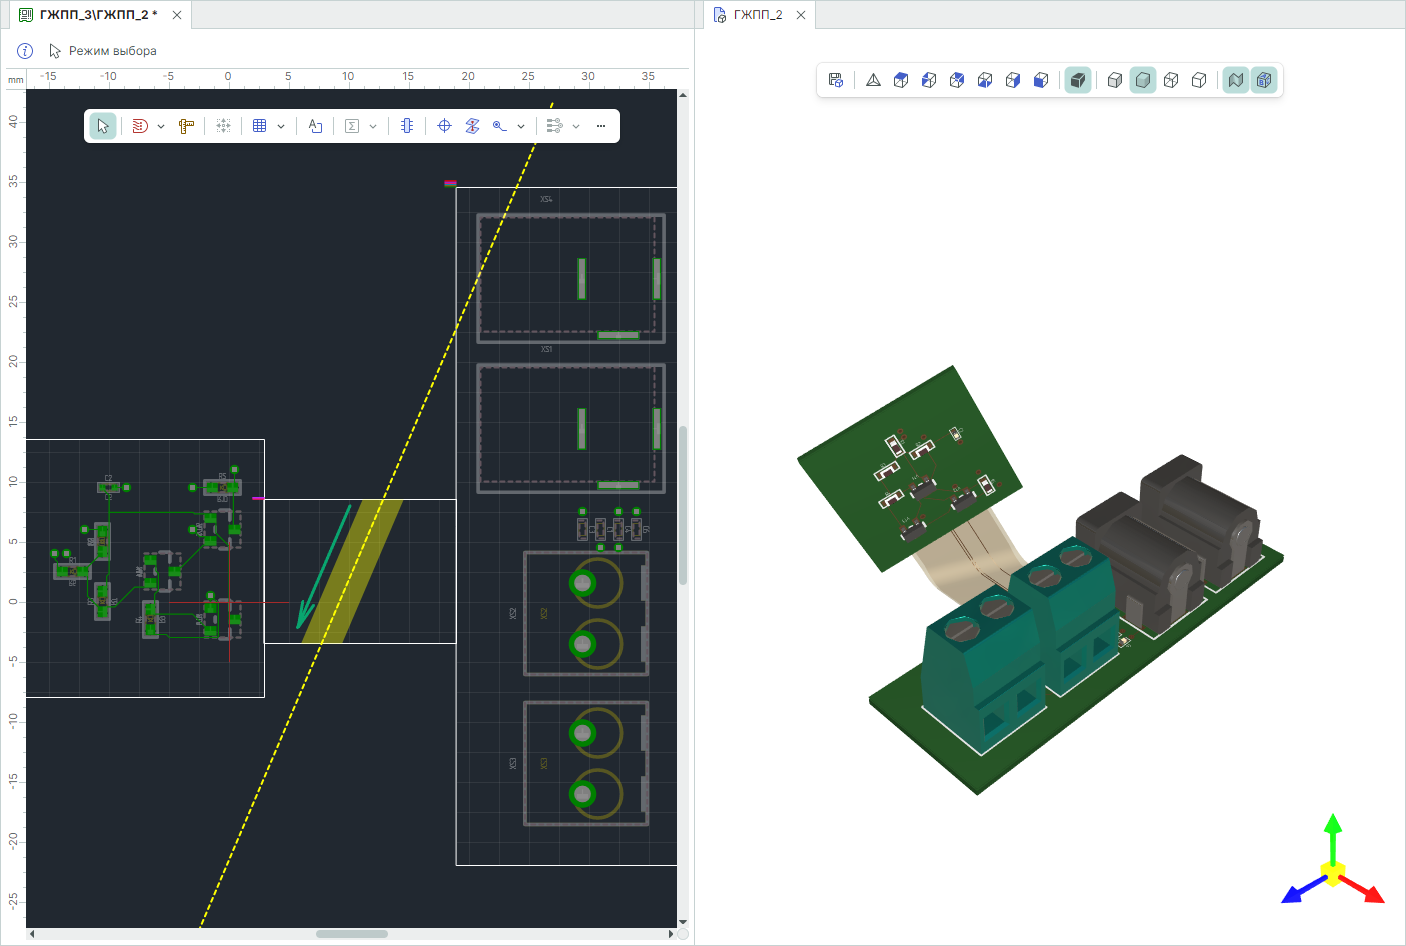Screen dimensions: 1406x946
Task: Click the table grid icon
Action: 260,126
